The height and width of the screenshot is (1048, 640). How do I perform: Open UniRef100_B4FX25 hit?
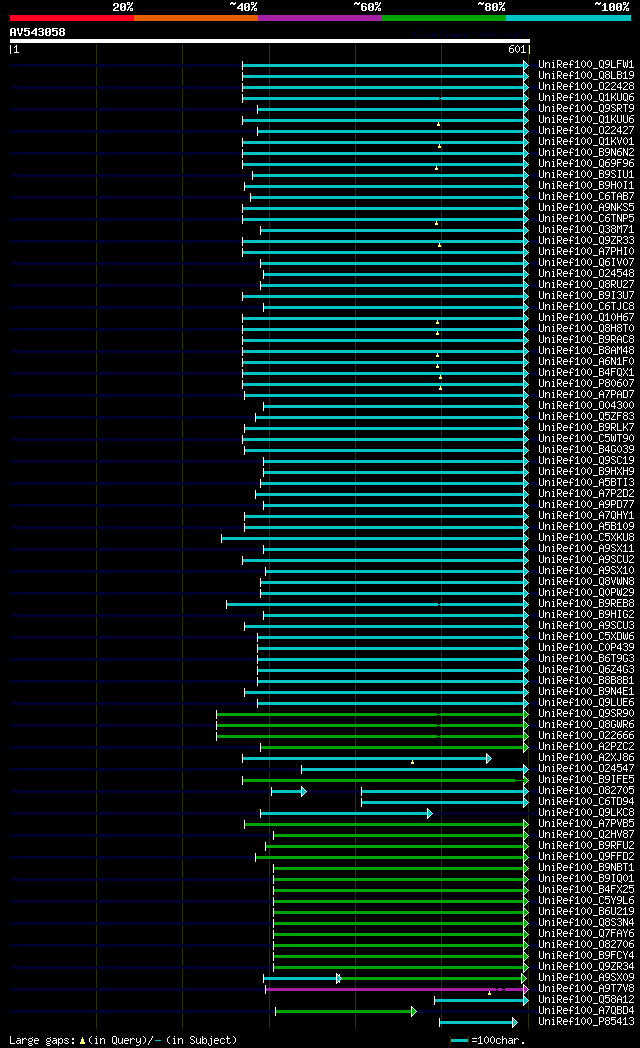pyautogui.click(x=586, y=890)
